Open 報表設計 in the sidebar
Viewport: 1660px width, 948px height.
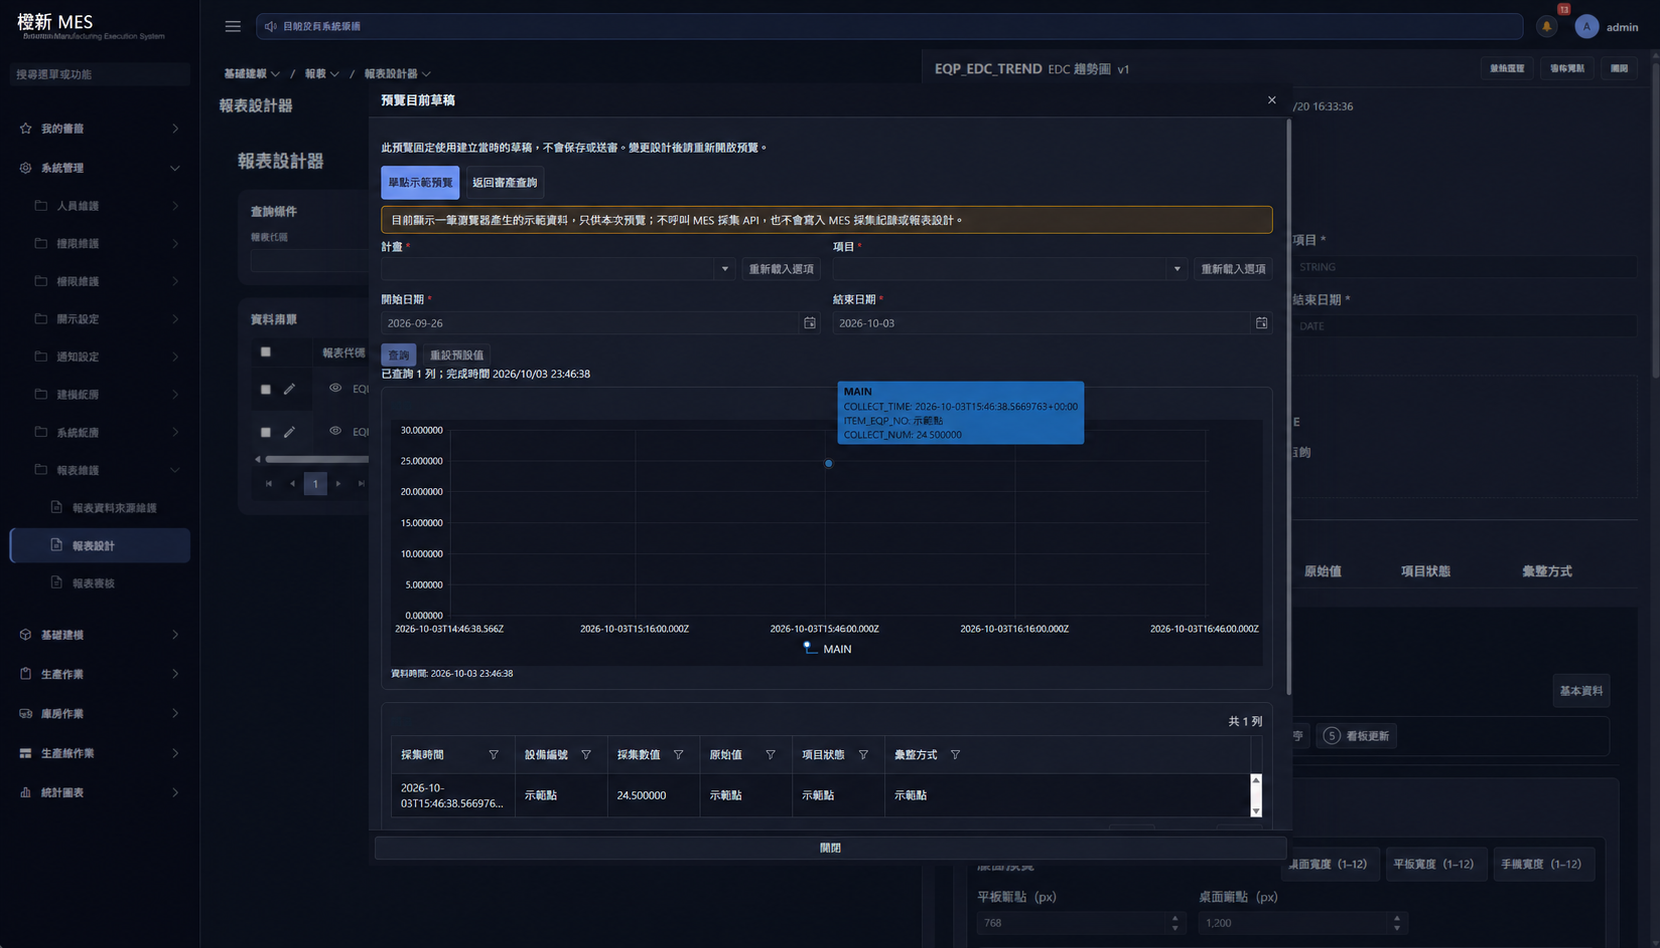pyautogui.click(x=100, y=546)
